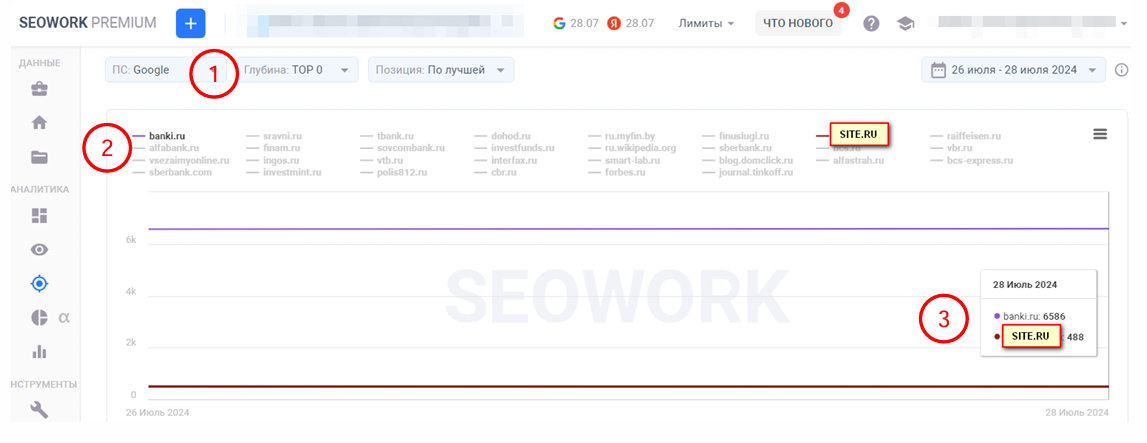Toggle investmint.ru series in legend

tap(283, 173)
